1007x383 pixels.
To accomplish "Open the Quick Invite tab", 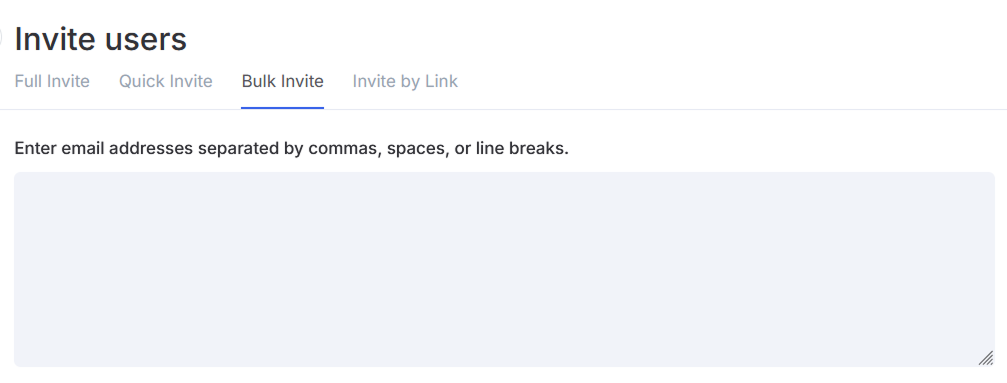I will click(166, 82).
